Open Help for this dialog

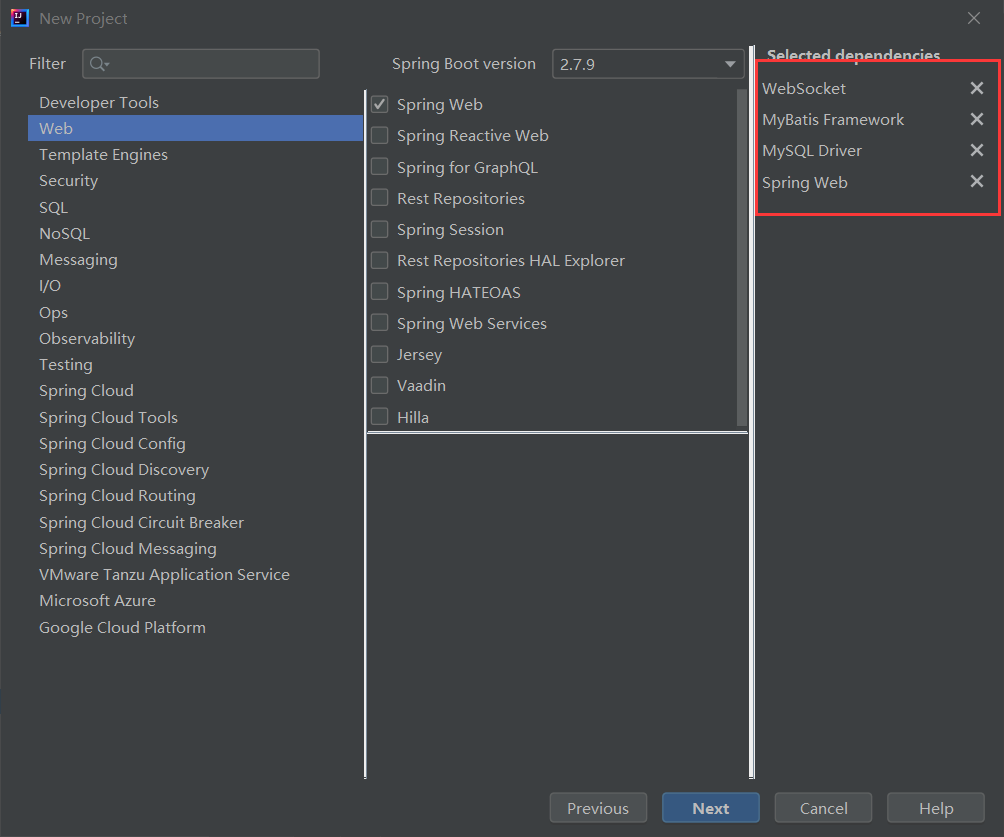click(936, 808)
